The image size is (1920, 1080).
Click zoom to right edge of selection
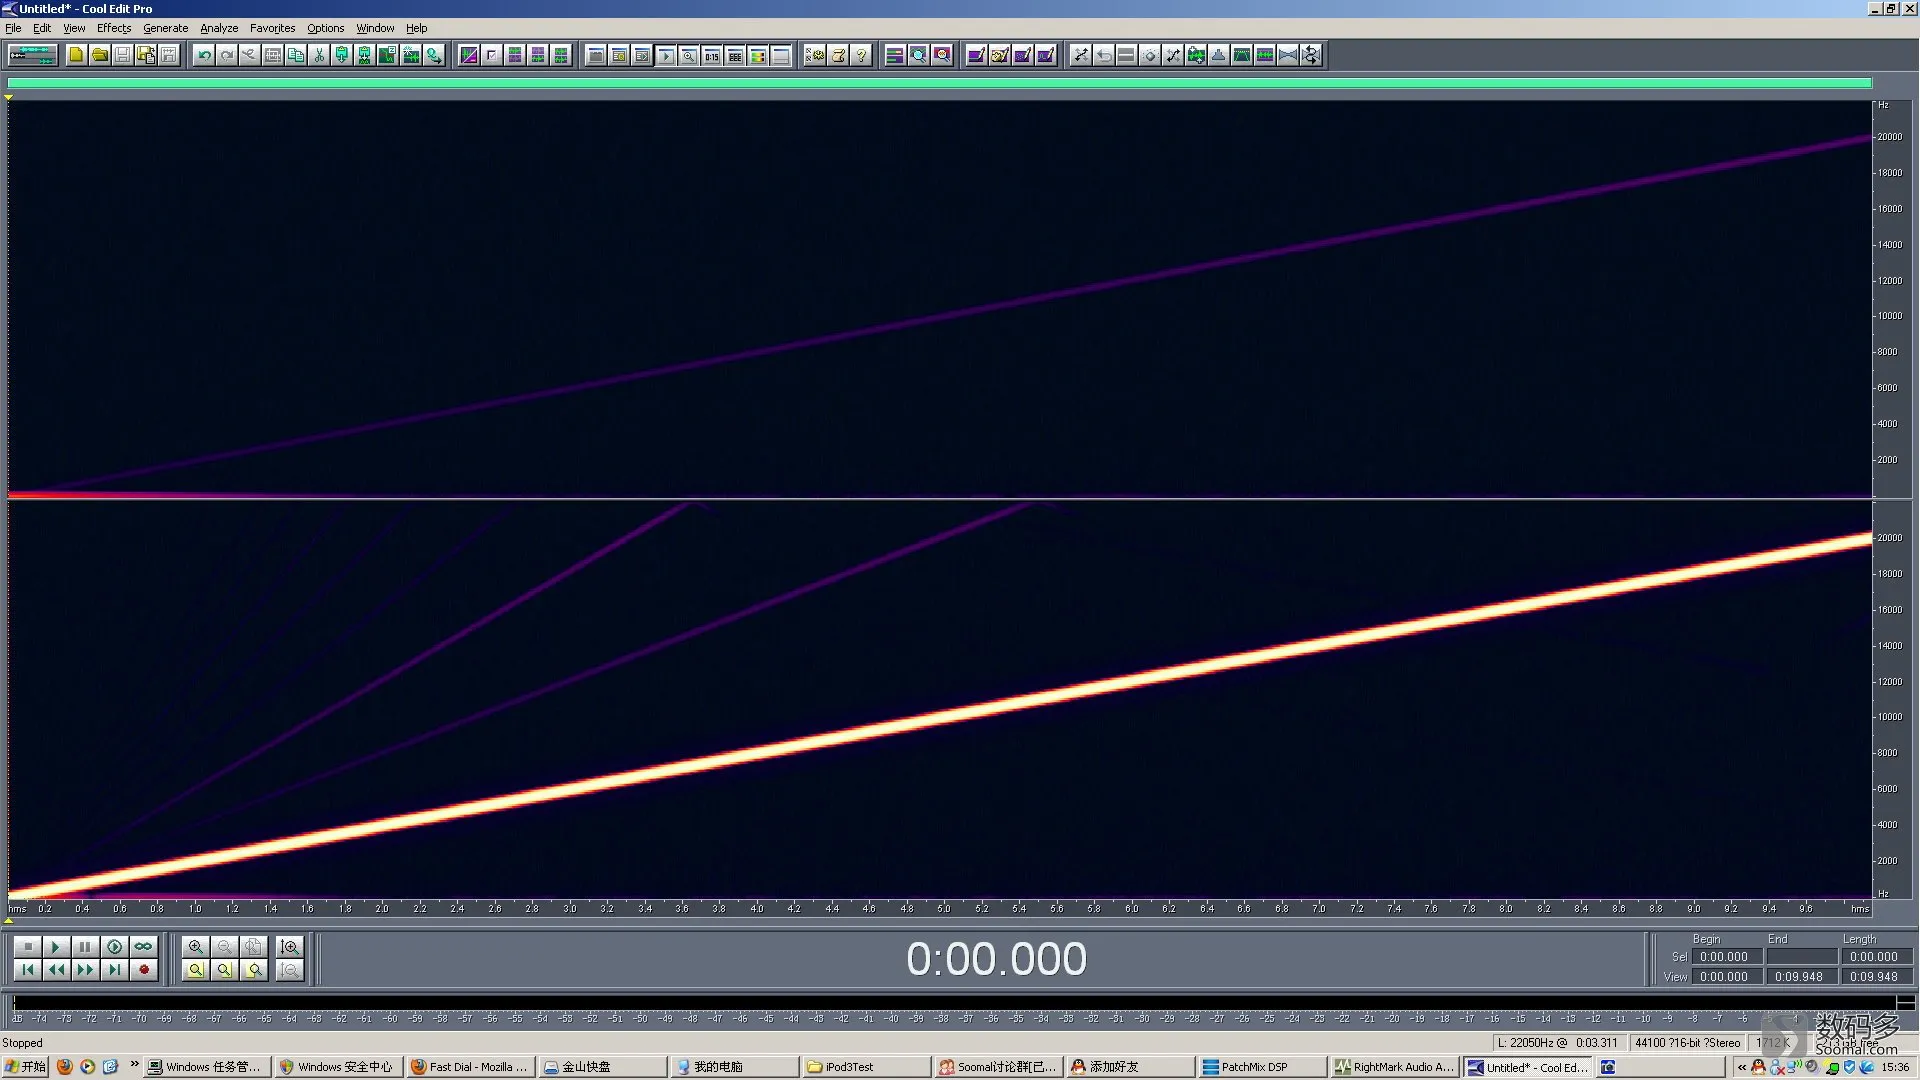pyautogui.click(x=254, y=969)
